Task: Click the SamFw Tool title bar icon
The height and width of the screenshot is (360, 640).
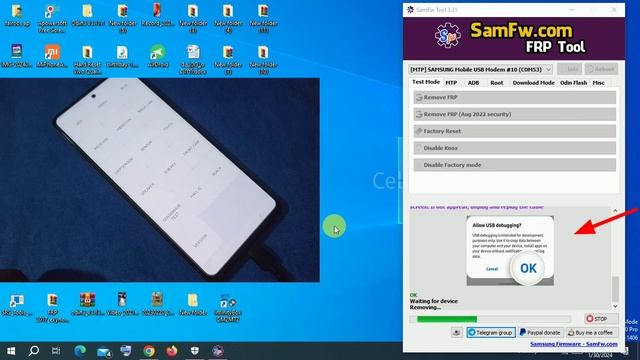Action: click(x=410, y=9)
